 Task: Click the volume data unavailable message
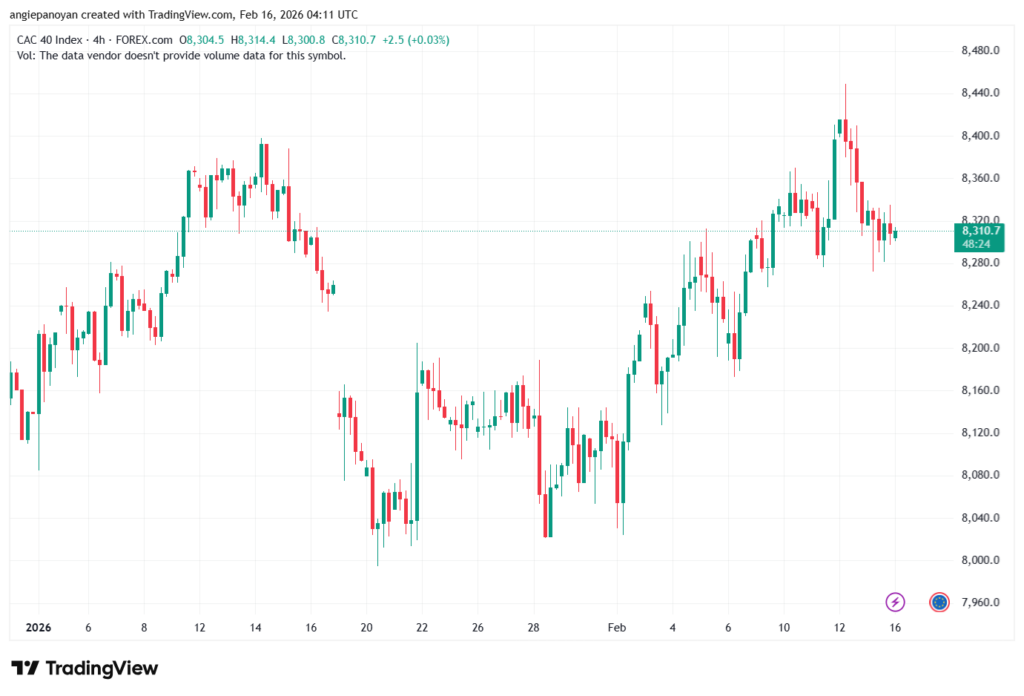pos(182,56)
